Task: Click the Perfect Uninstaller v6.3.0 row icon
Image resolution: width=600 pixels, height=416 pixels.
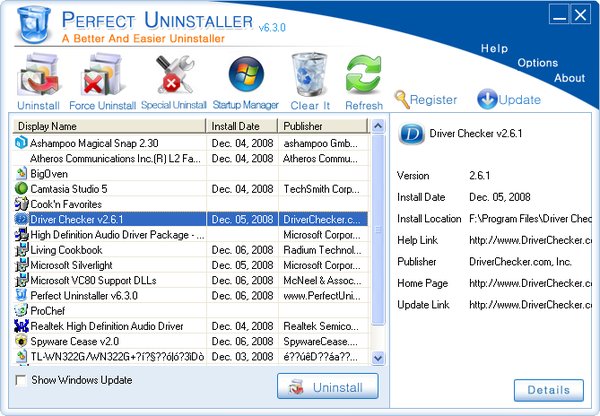Action: pos(21,295)
